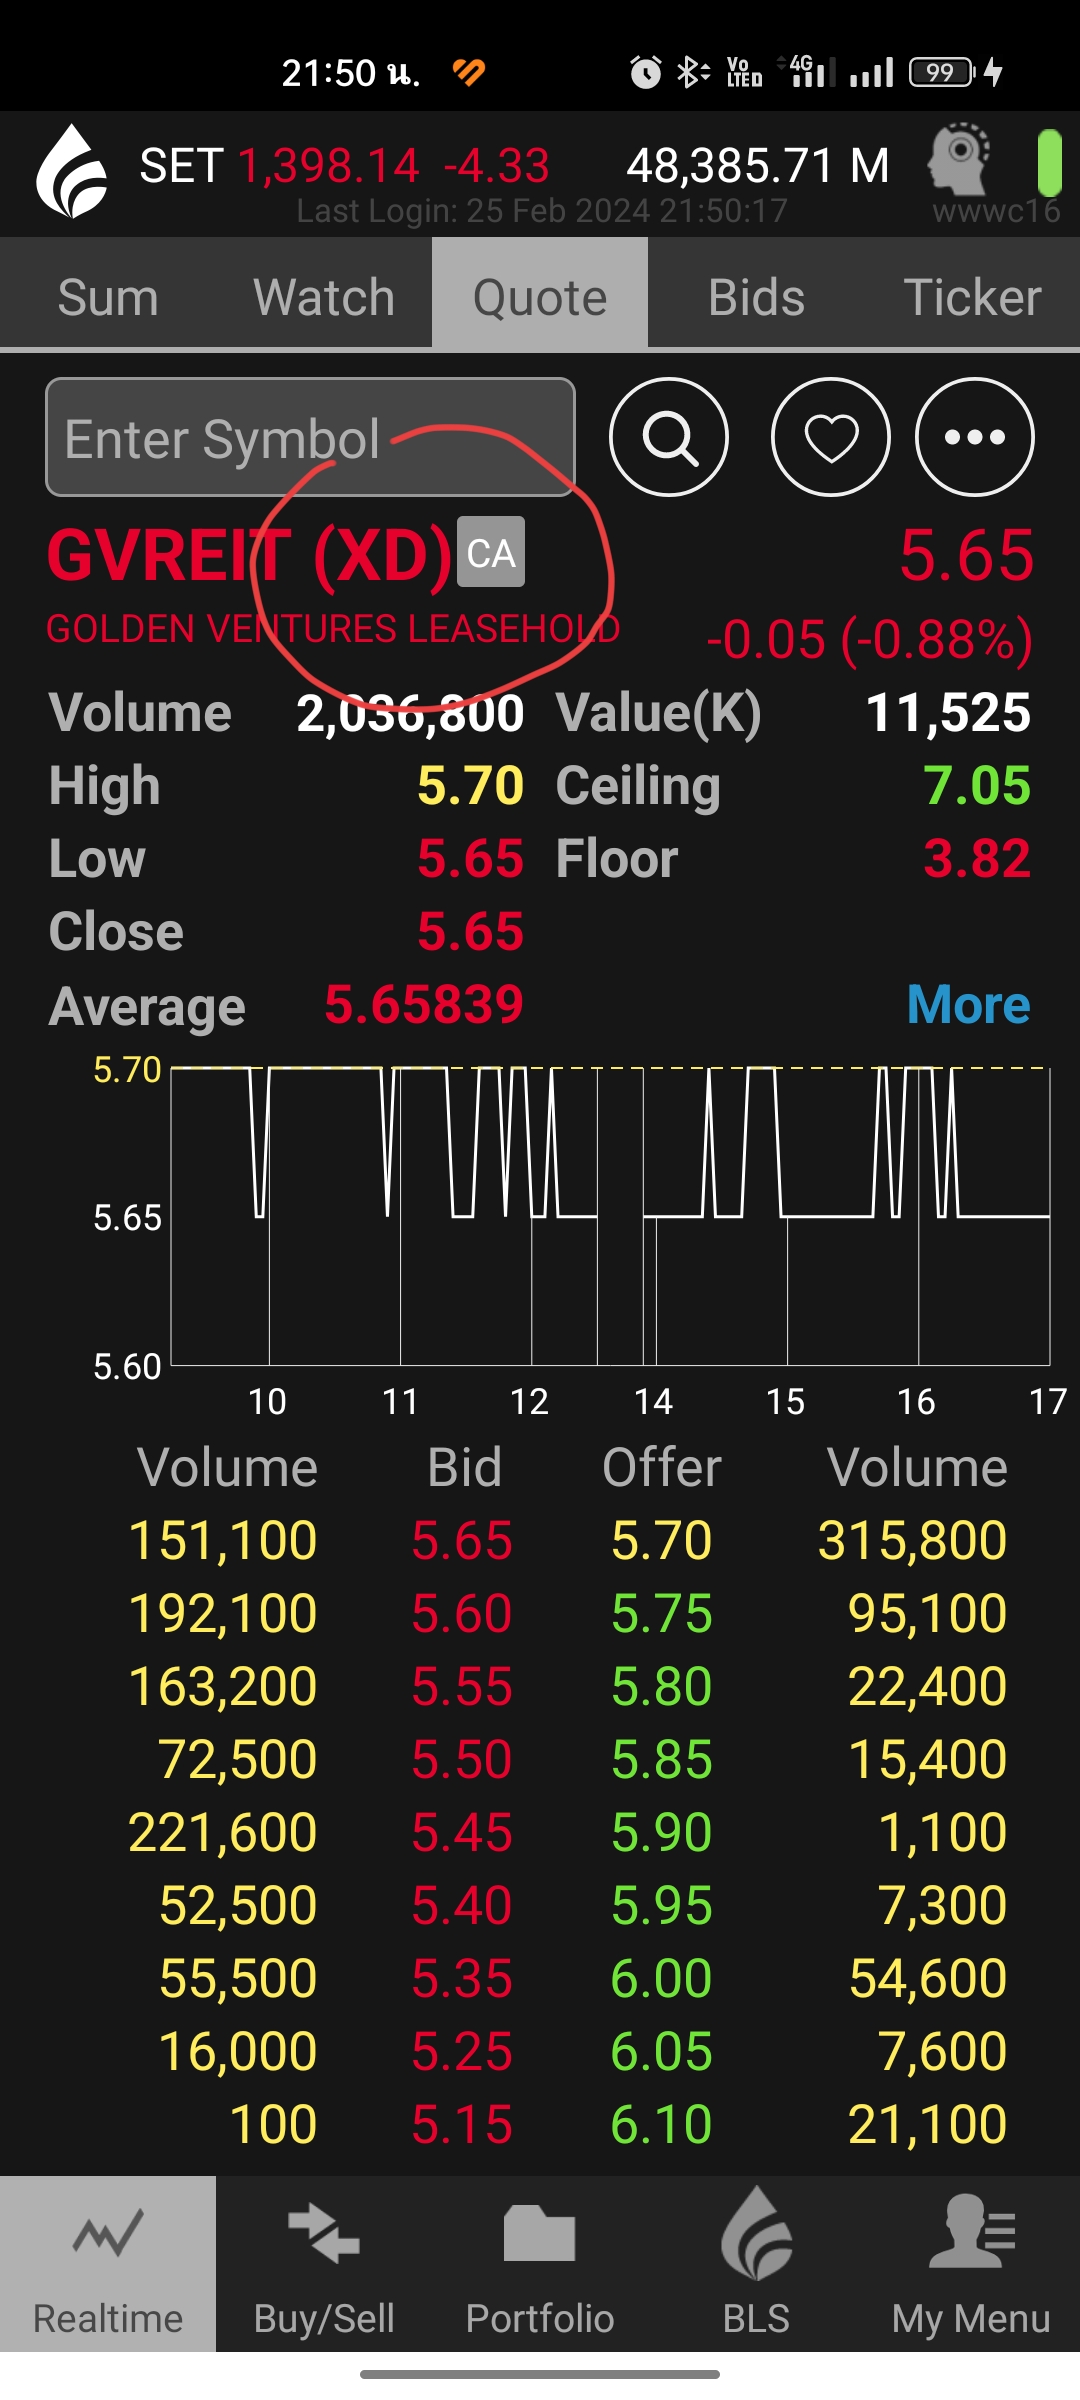The width and height of the screenshot is (1080, 2400).
Task: Select offer price 5.95
Action: [662, 1905]
